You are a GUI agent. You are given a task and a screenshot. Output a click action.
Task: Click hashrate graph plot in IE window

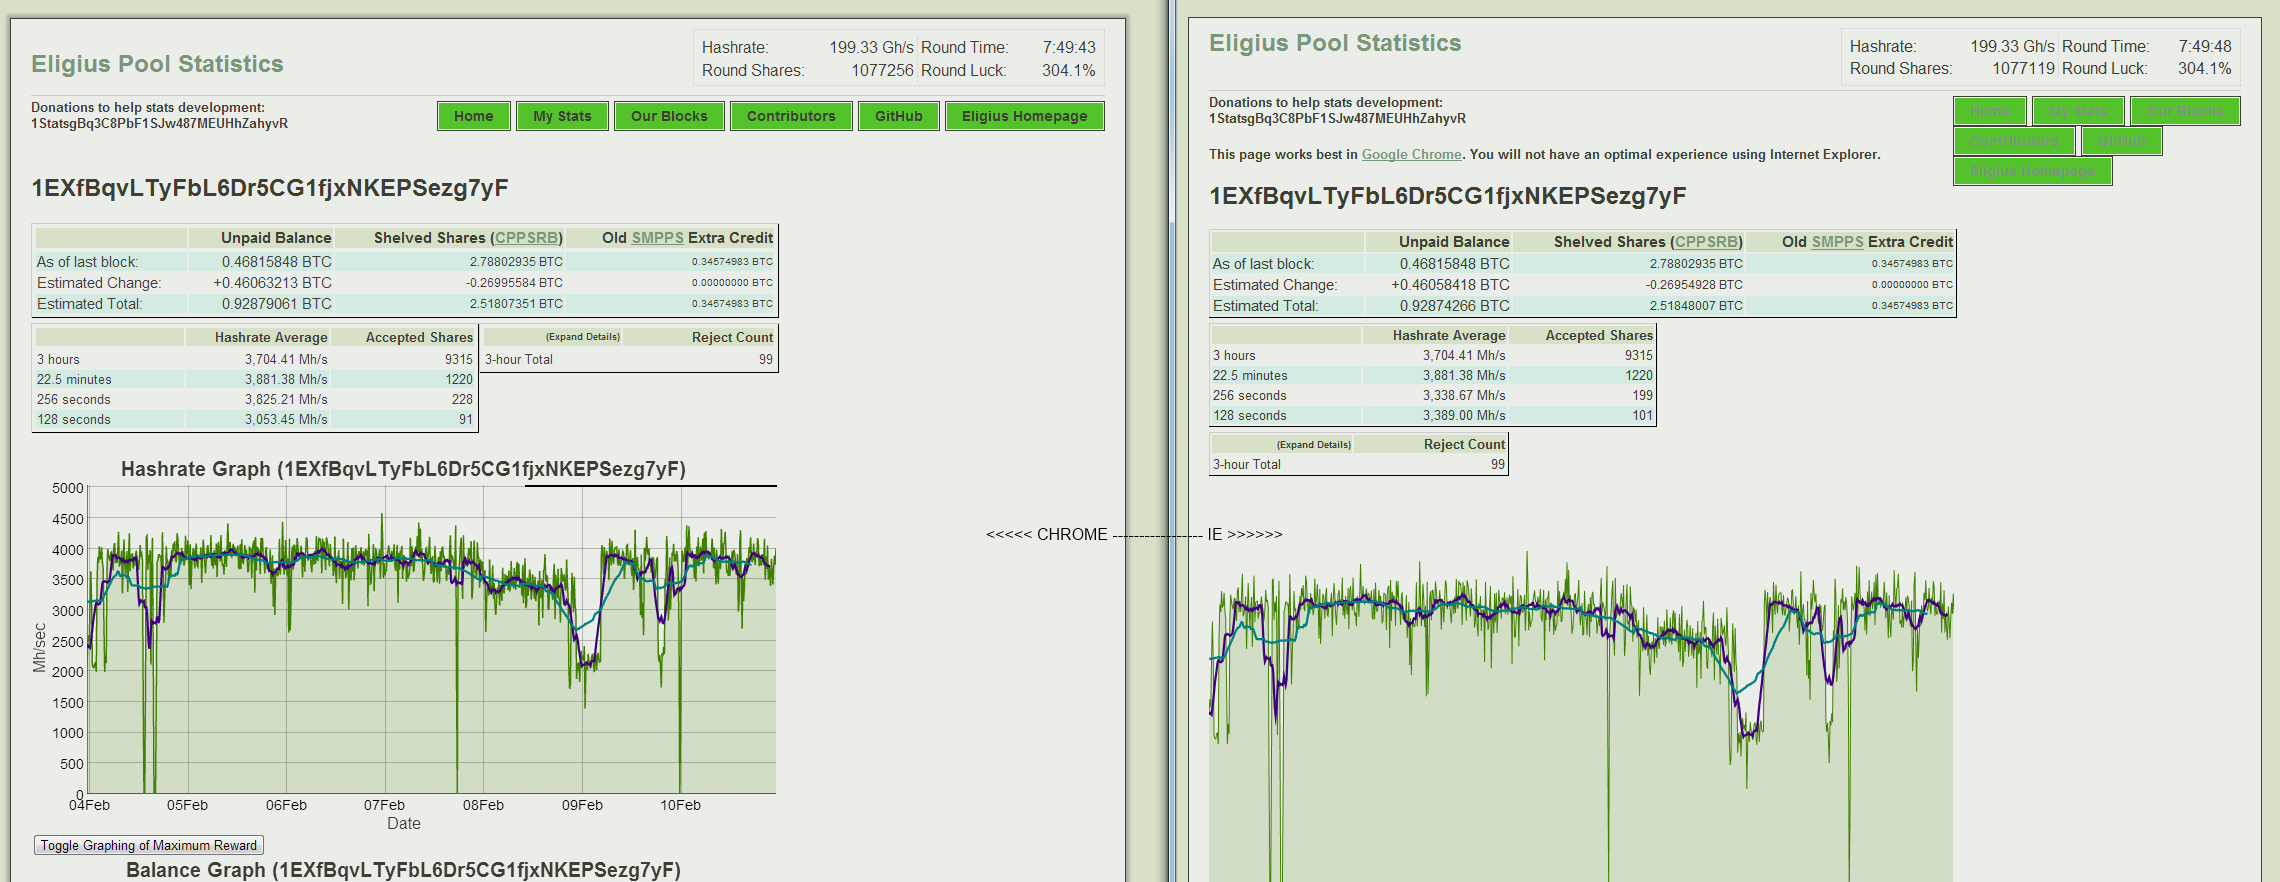click(1581, 715)
